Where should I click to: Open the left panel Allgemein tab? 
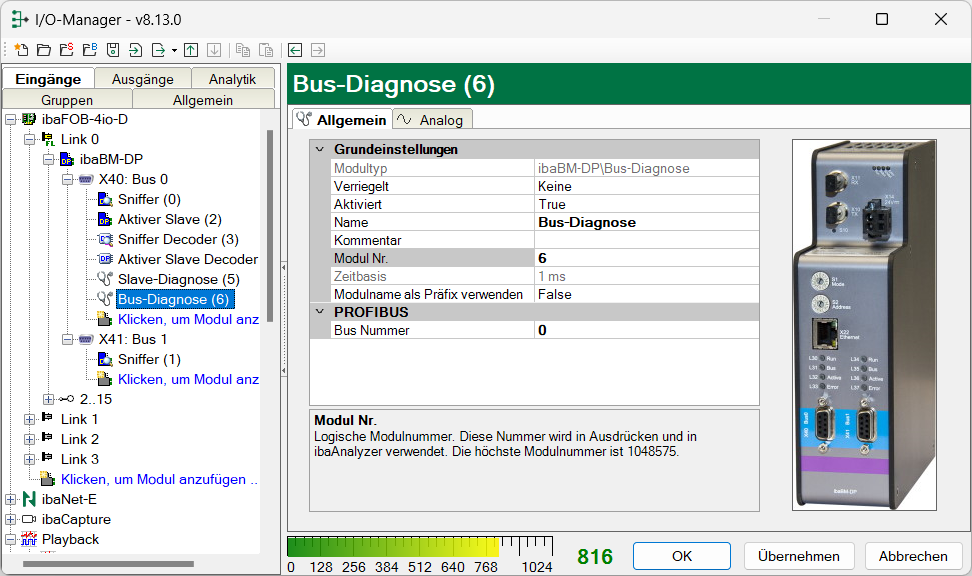[x=203, y=100]
